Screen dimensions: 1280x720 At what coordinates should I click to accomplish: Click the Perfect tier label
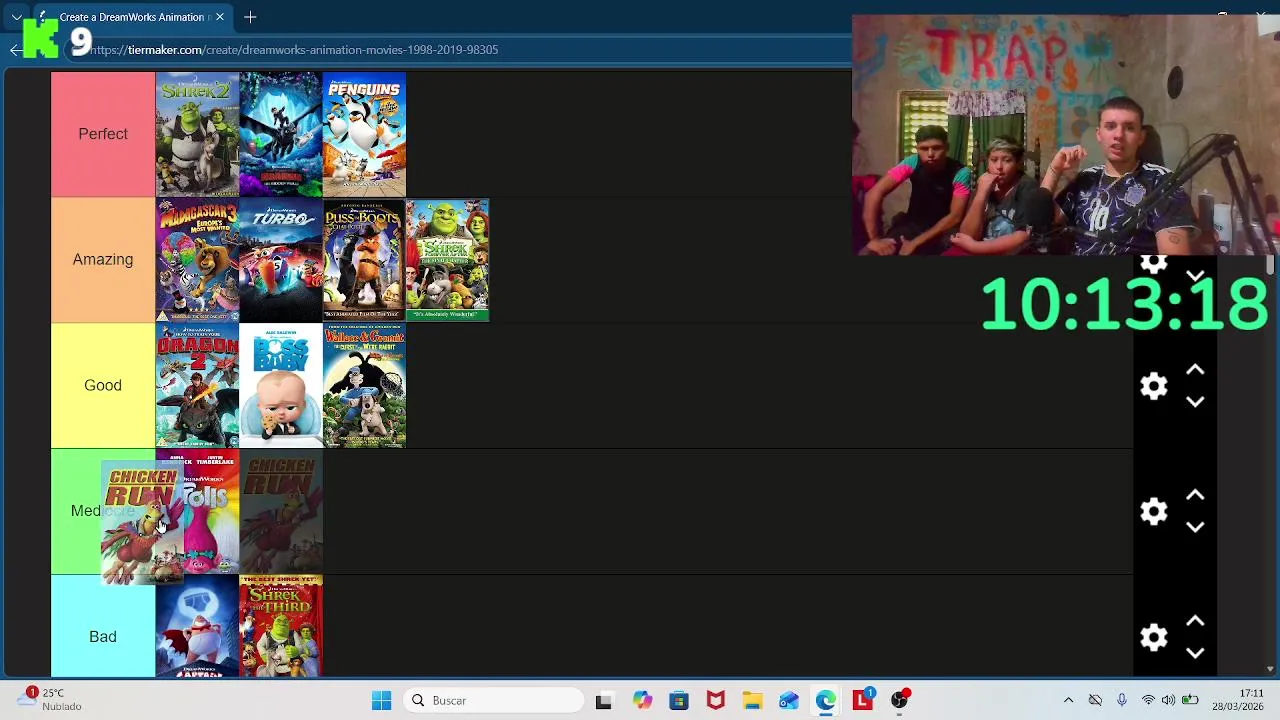click(x=103, y=134)
